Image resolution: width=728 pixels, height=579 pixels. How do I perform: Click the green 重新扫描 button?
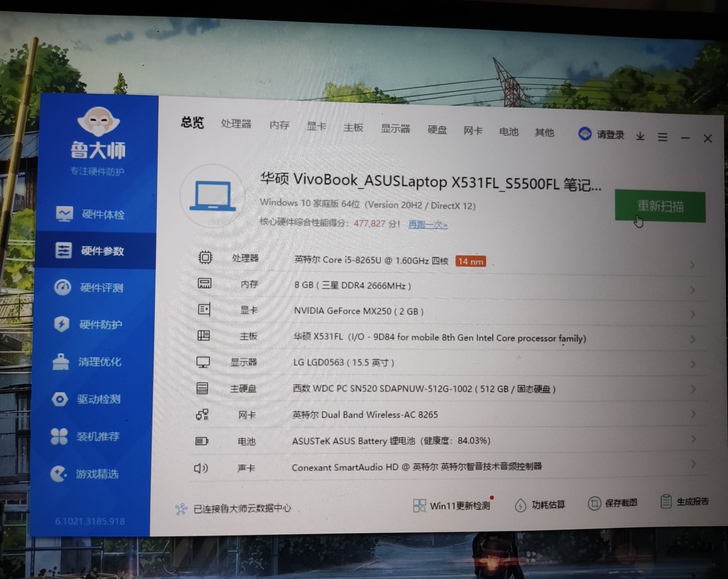tap(660, 206)
